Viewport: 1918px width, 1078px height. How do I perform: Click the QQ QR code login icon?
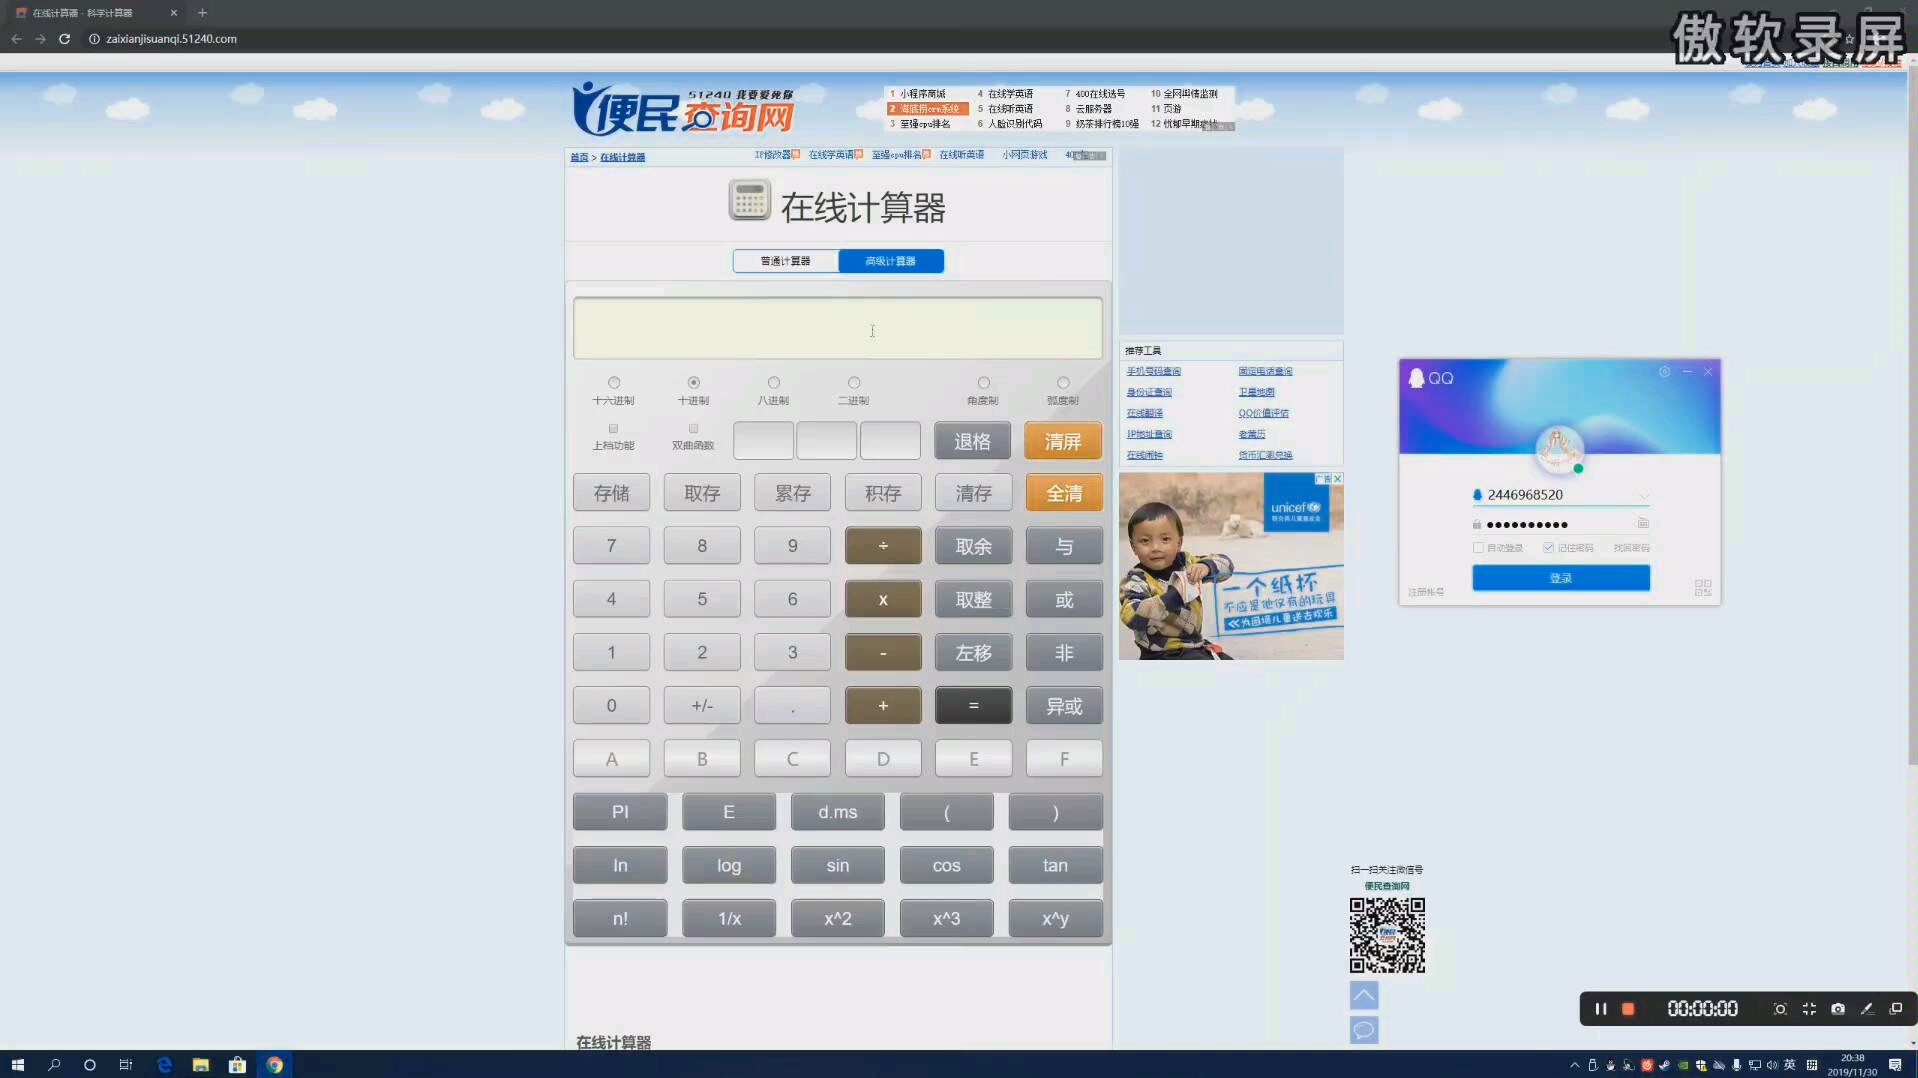coord(1703,588)
